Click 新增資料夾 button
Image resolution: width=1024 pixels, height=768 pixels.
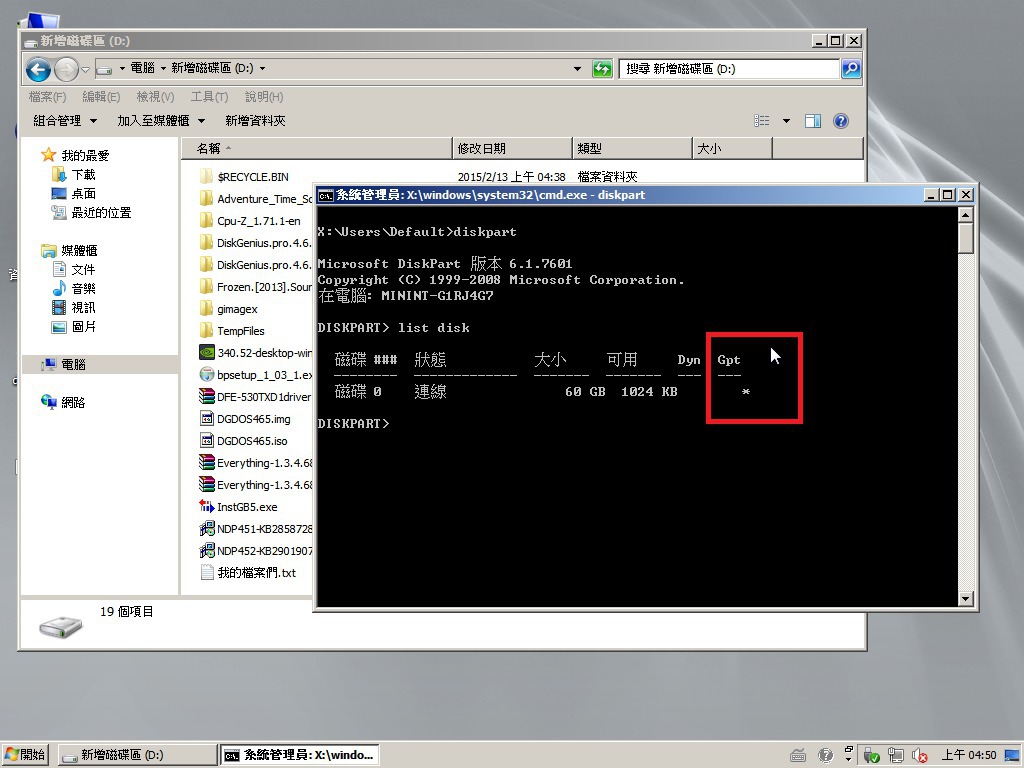(x=255, y=121)
